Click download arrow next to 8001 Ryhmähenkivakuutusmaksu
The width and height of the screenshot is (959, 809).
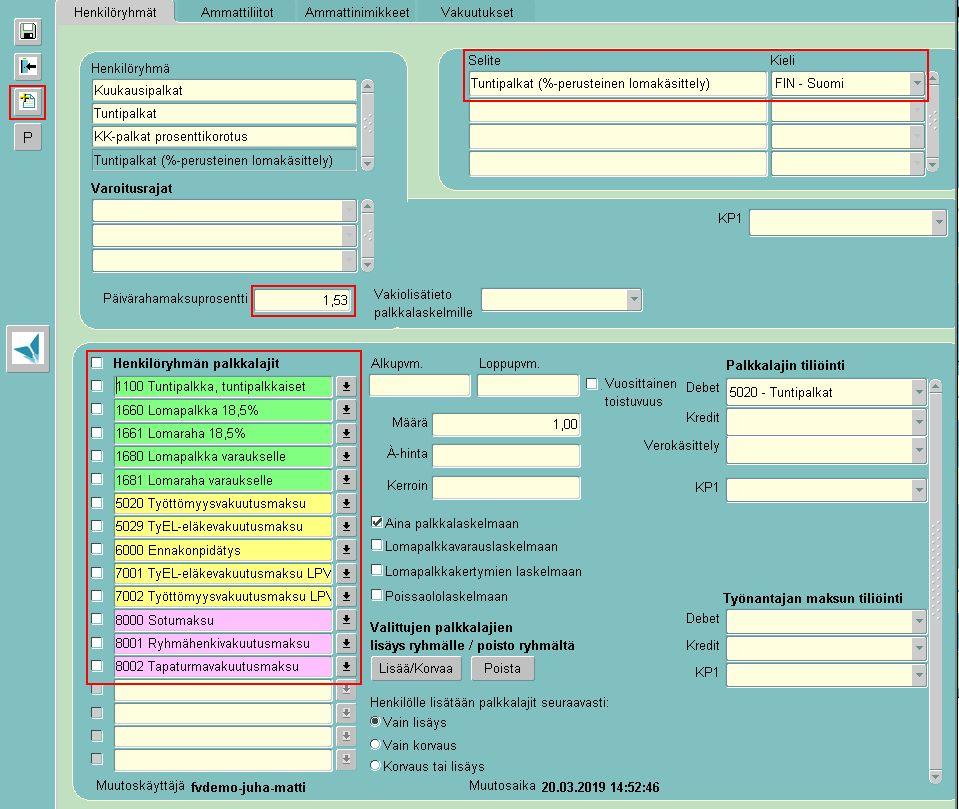tap(346, 643)
